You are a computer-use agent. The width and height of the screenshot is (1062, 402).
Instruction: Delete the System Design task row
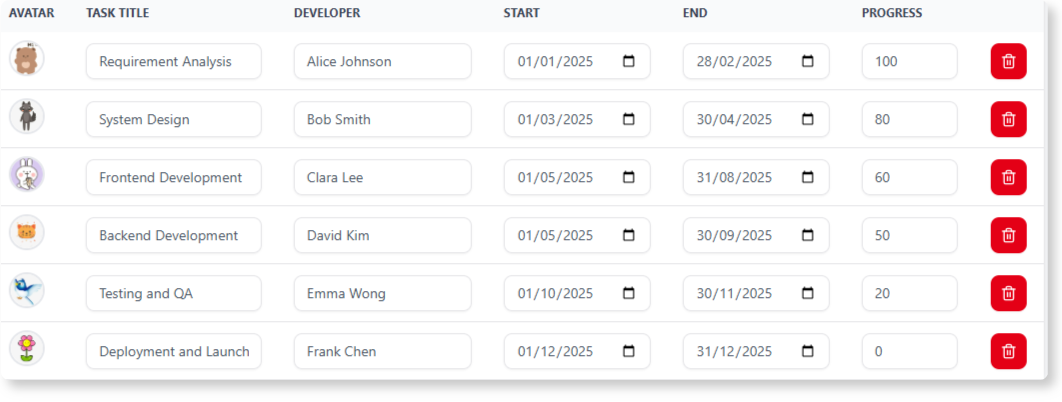pos(1008,119)
